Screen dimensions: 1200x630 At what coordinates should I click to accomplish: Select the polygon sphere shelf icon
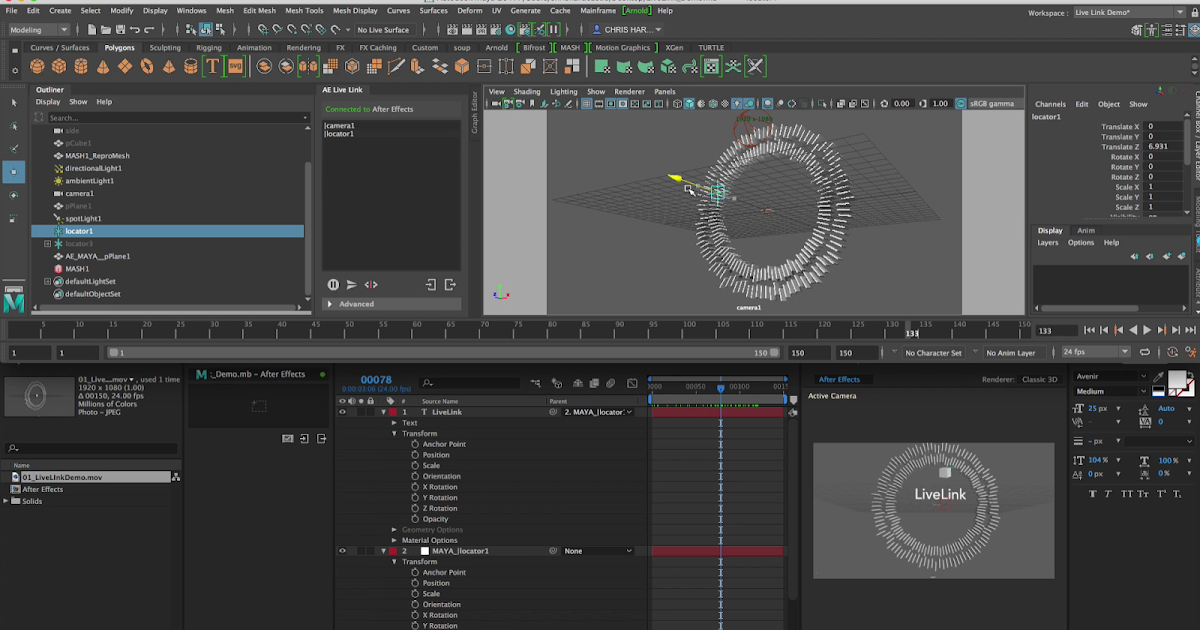click(36, 67)
